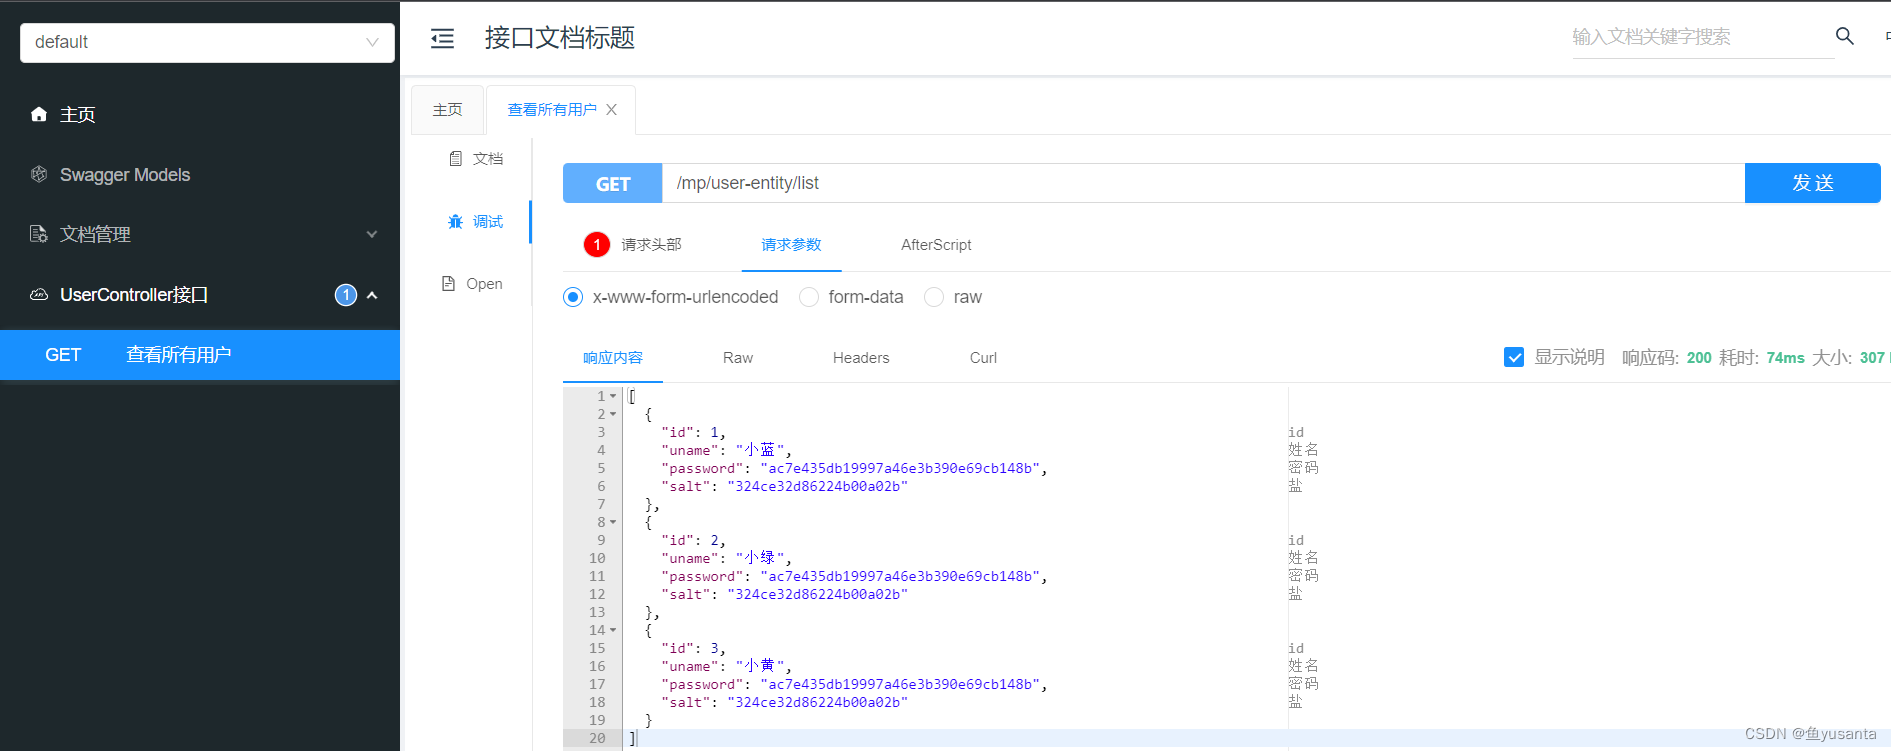Click the 调试 bug icon
This screenshot has height=751, width=1891.
pyautogui.click(x=456, y=221)
